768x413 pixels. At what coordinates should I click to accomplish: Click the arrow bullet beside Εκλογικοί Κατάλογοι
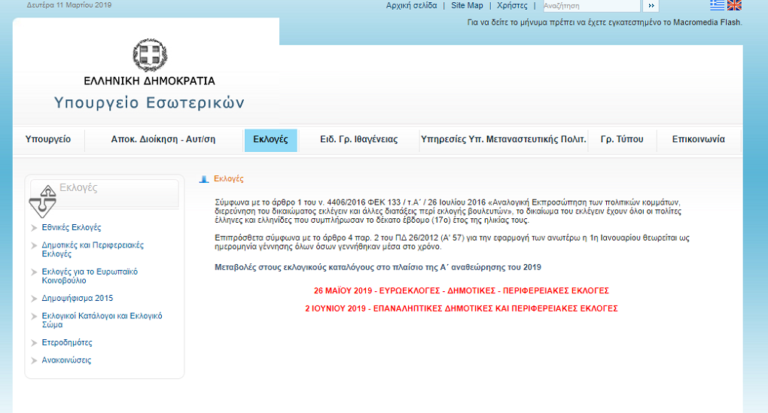point(34,316)
